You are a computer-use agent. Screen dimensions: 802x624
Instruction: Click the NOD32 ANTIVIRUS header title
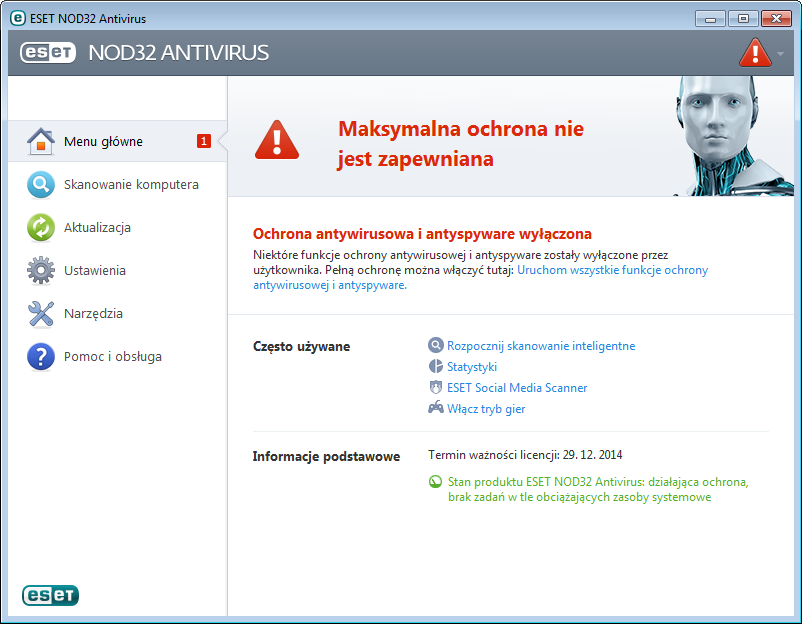[179, 53]
